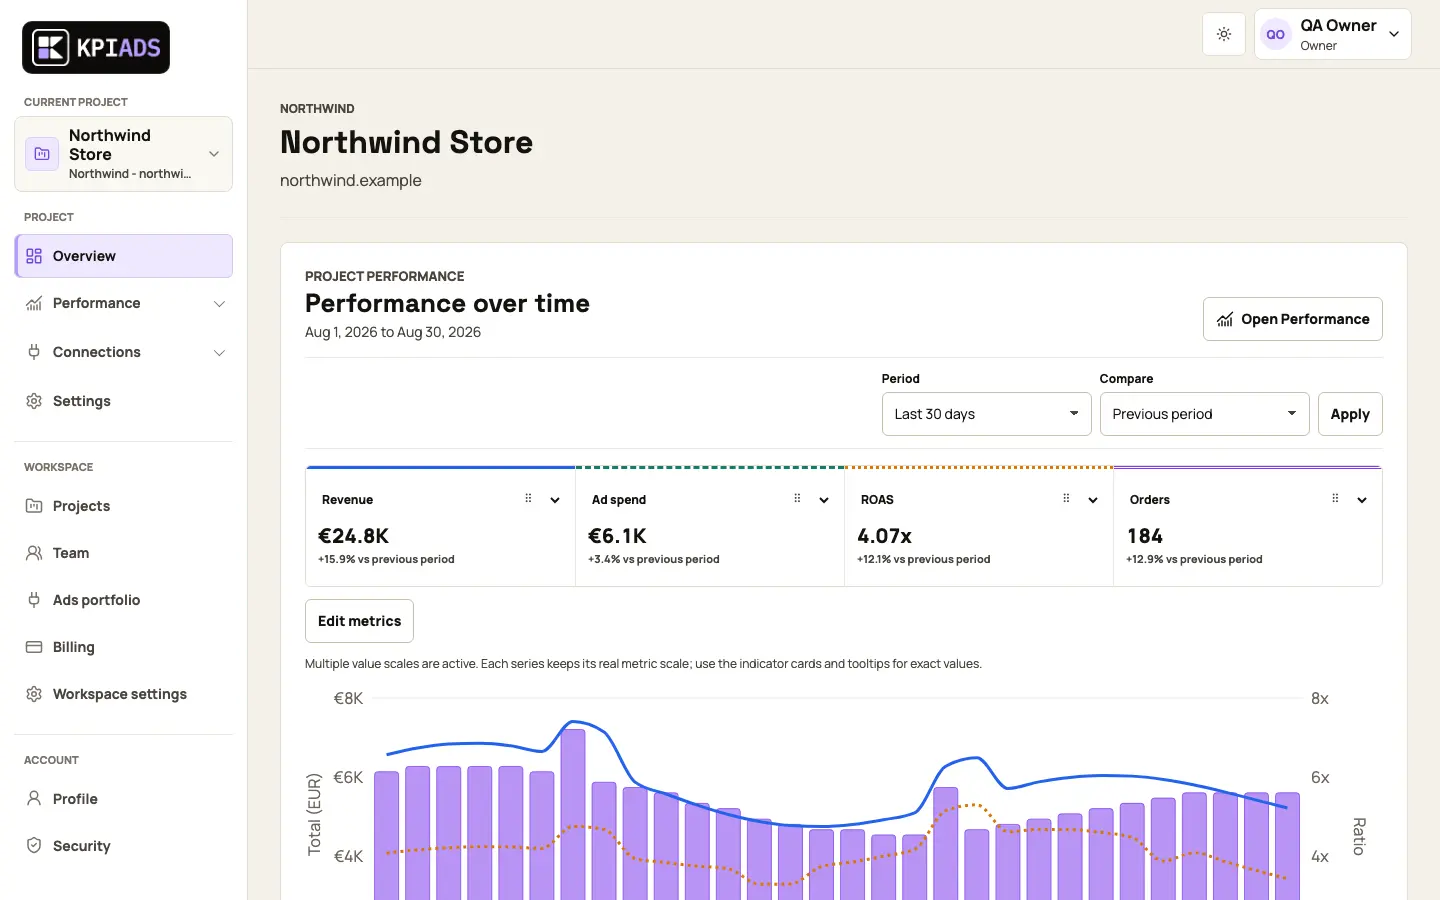Select the Overview menu item

(x=124, y=256)
